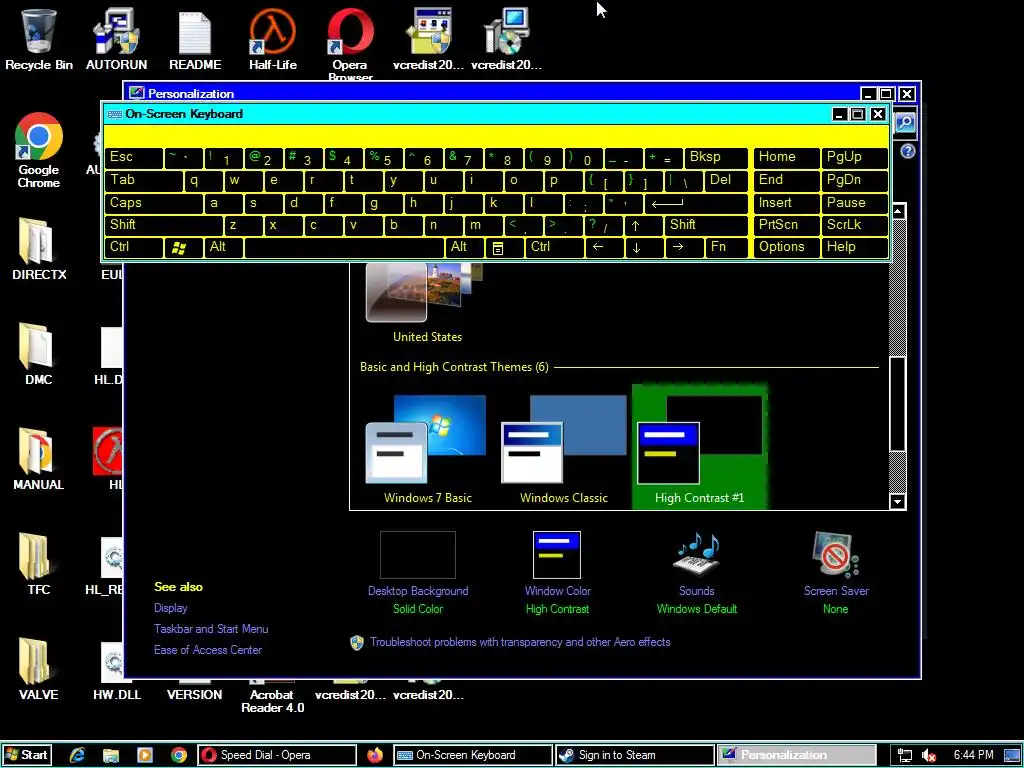
Task: Click the theme list scrollbar thumb
Action: 897,404
